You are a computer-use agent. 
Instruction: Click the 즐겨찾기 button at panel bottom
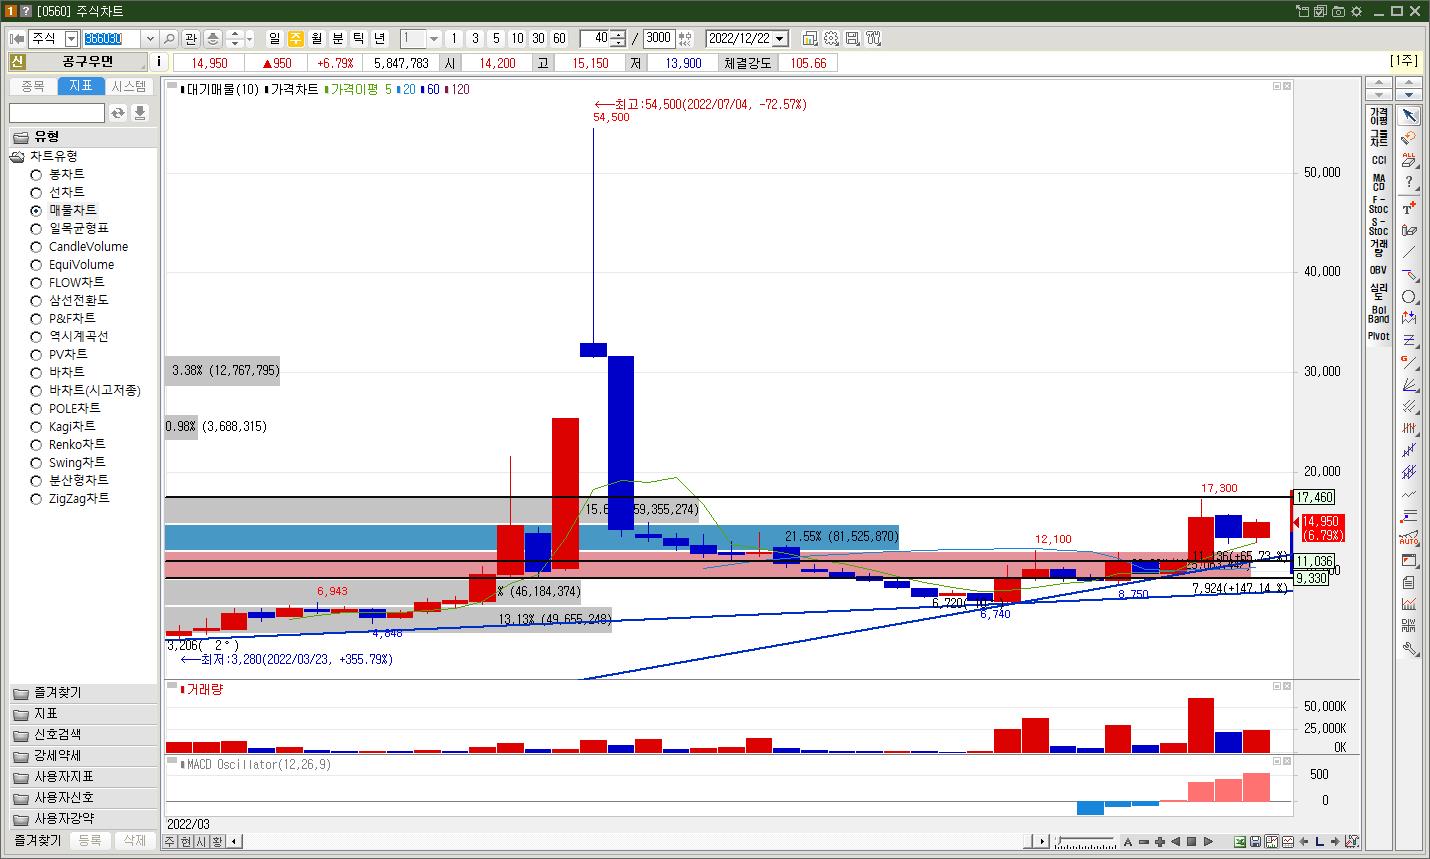(x=37, y=840)
